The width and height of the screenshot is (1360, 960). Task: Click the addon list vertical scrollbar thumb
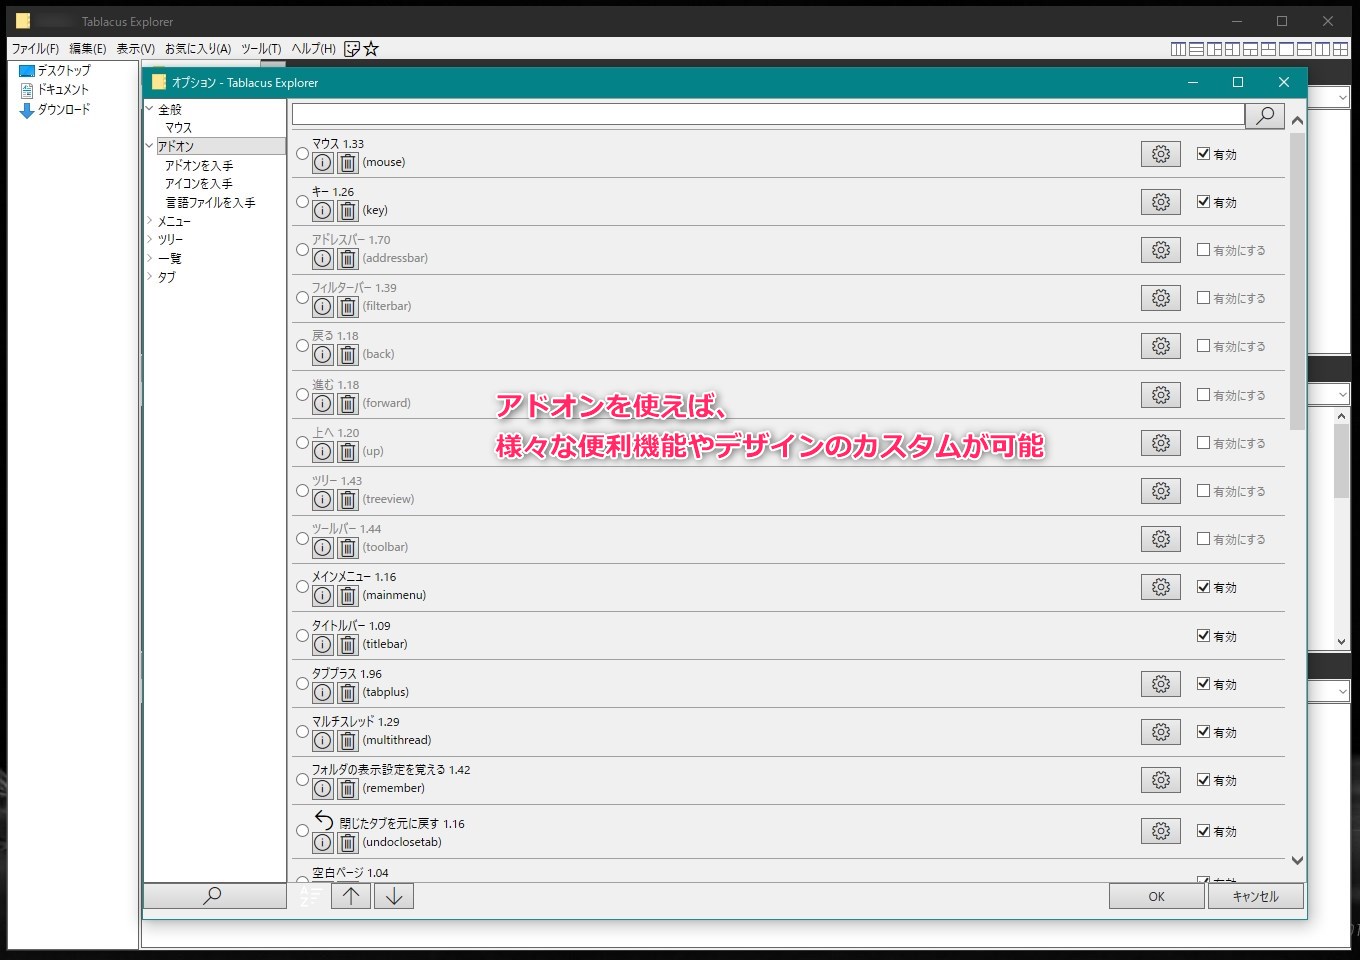[x=1297, y=281]
